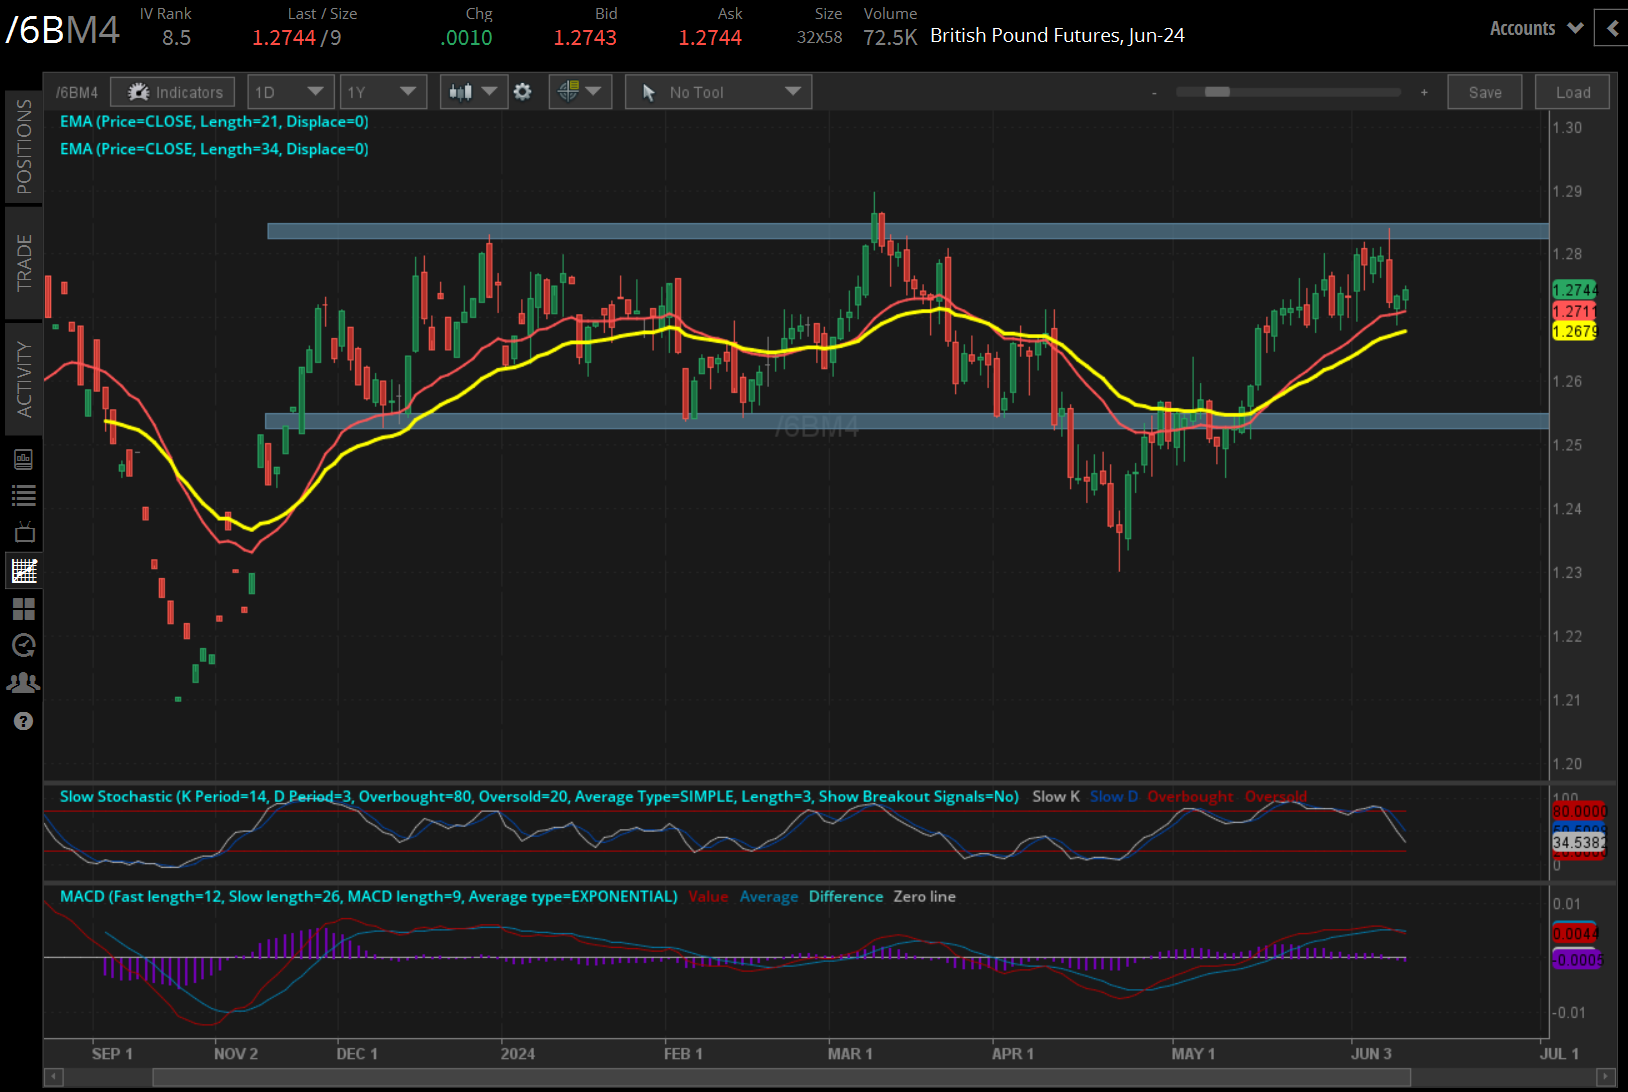
Task: Click the news book icon in sidebar
Action: tap(24, 459)
